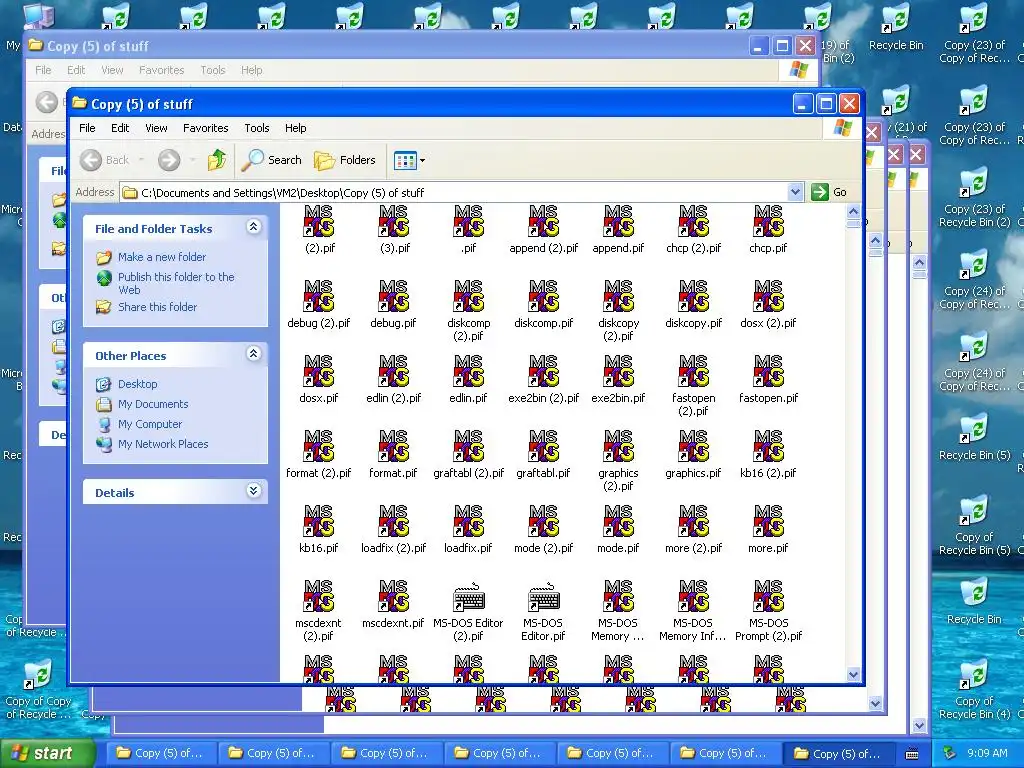
Task: Open File menu in background window
Action: click(43, 70)
